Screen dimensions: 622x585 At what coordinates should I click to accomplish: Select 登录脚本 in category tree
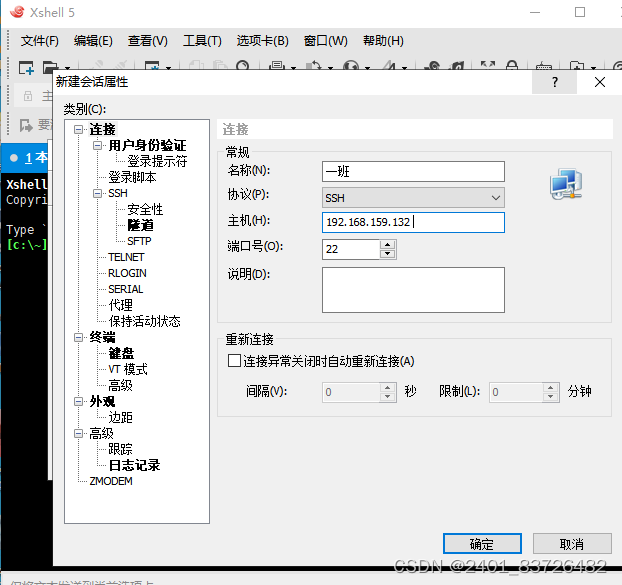132,177
